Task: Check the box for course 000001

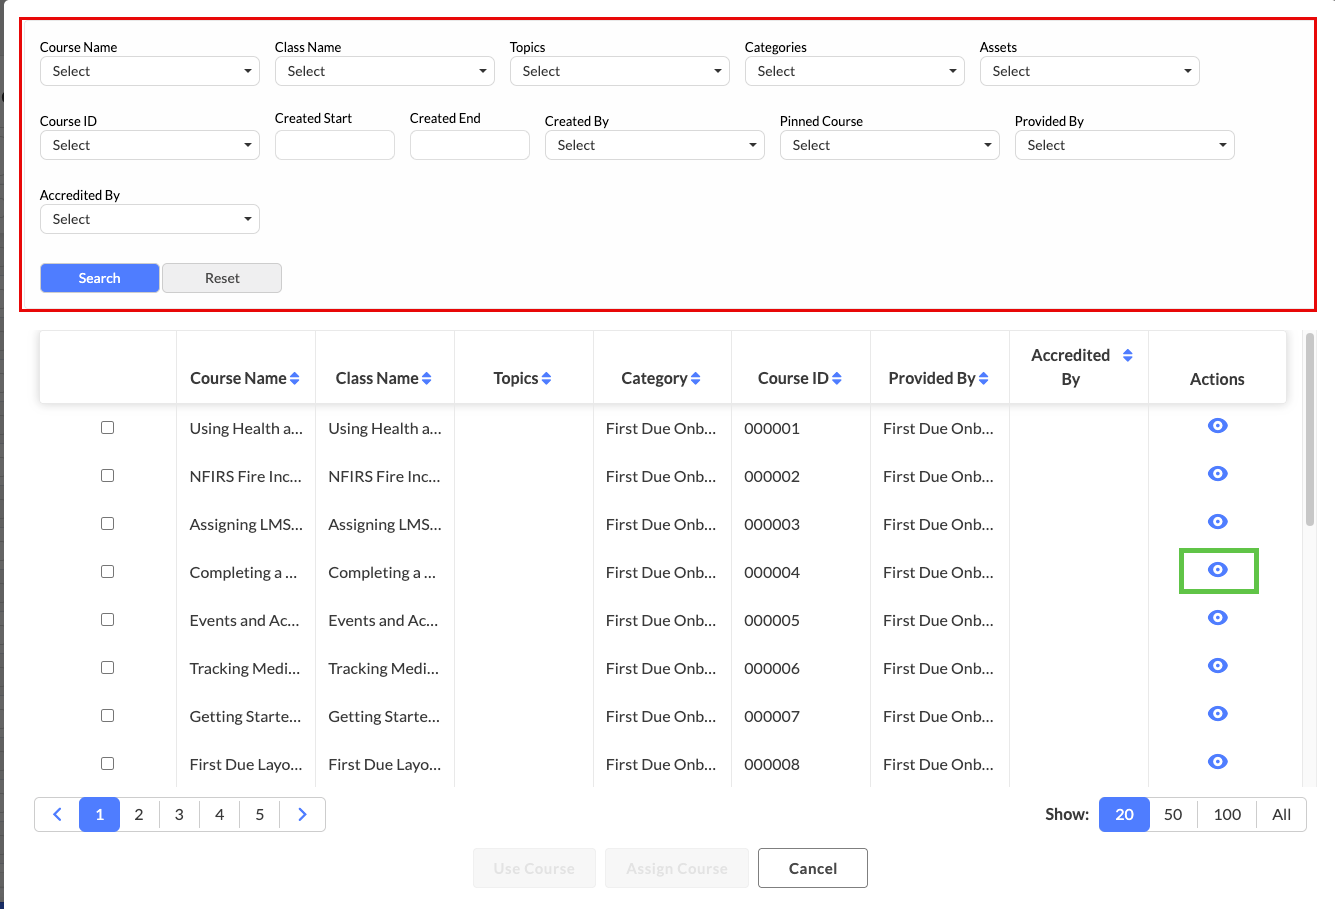Action: click(107, 428)
